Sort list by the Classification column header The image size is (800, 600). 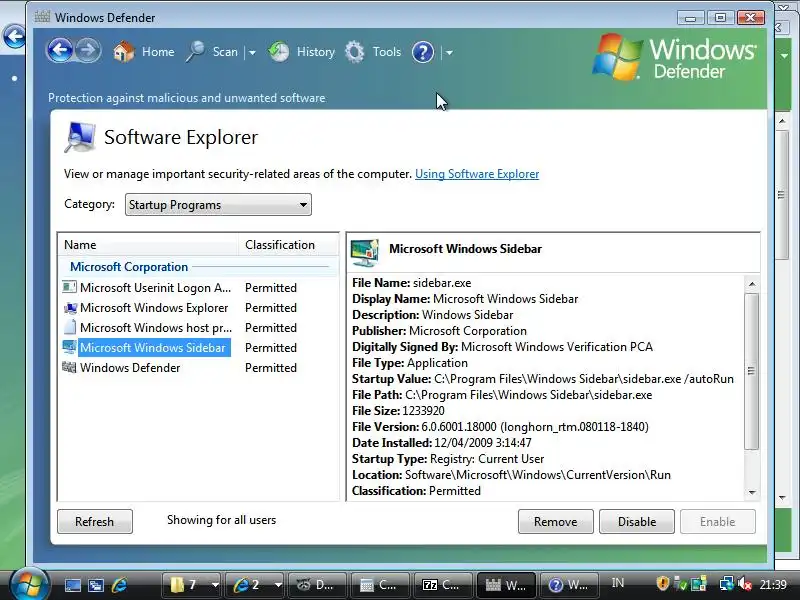288,245
